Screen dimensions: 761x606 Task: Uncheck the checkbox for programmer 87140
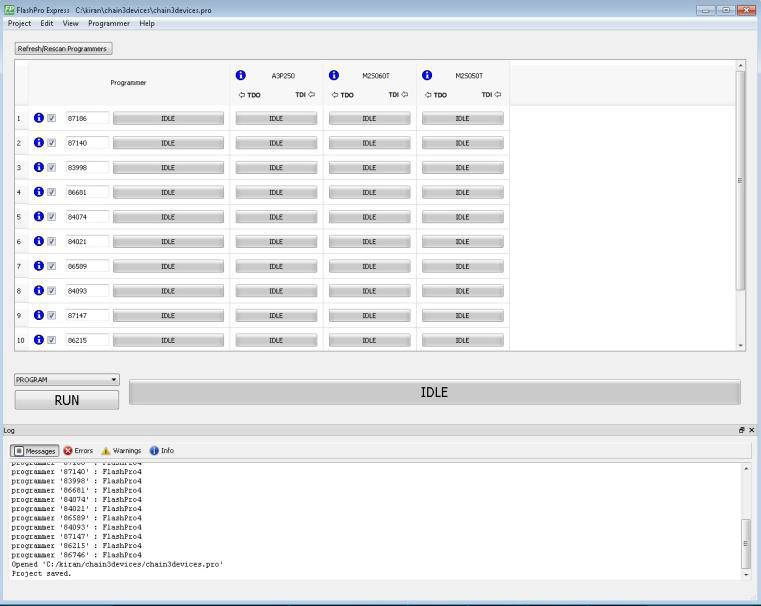[x=52, y=143]
